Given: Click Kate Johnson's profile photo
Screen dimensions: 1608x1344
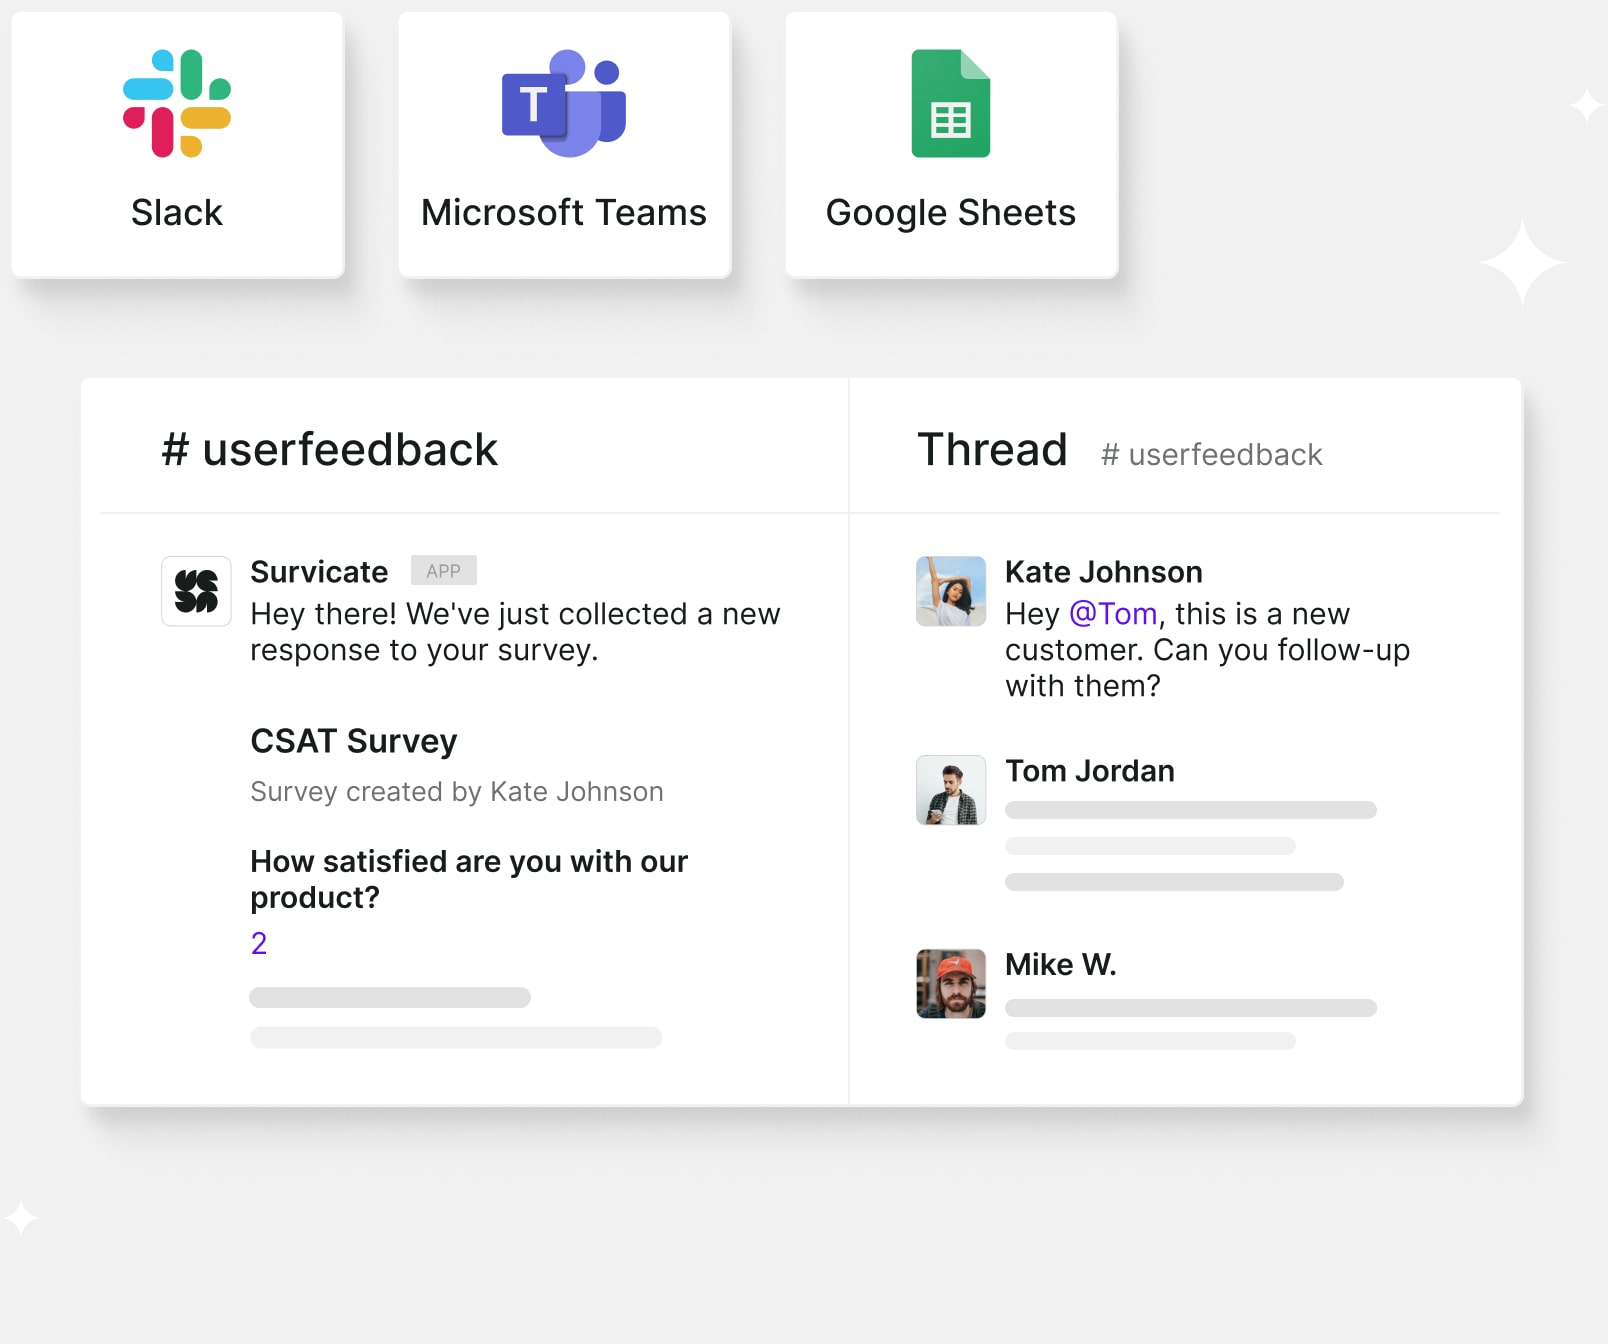Looking at the screenshot, I should [x=951, y=591].
